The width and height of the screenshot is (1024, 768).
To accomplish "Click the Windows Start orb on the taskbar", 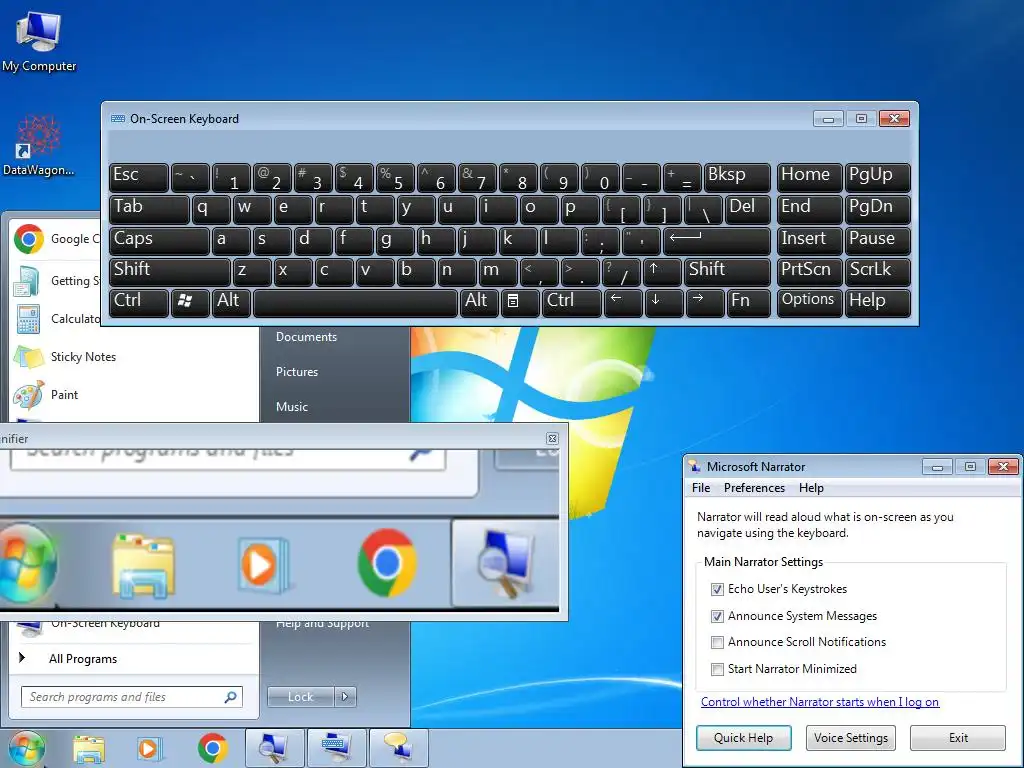I will [x=26, y=748].
